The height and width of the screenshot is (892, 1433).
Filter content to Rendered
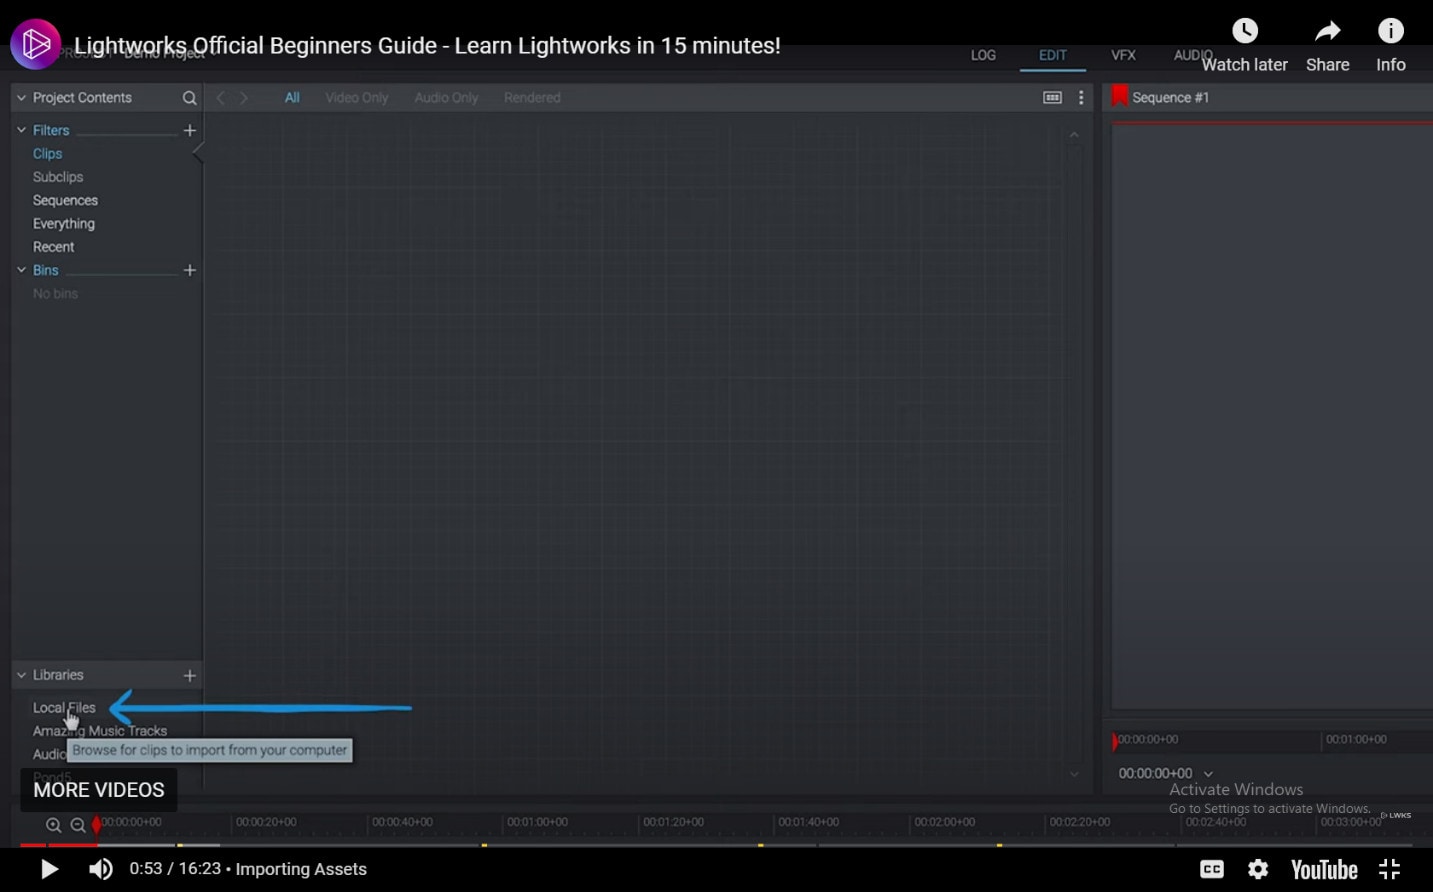click(x=532, y=98)
